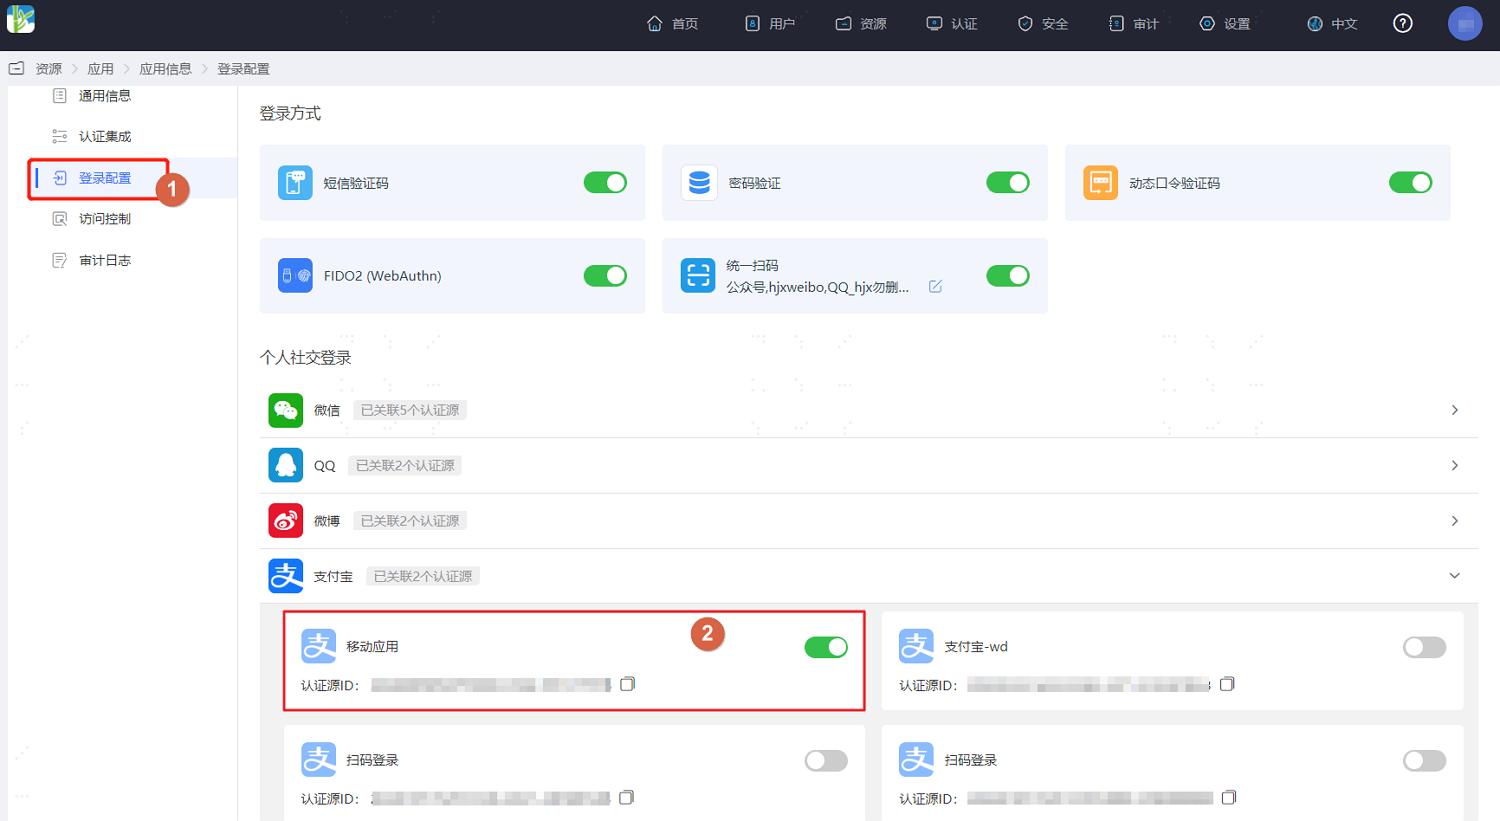The width and height of the screenshot is (1500, 821).
Task: Copy the 移动应用 认证源ID
Action: (627, 684)
